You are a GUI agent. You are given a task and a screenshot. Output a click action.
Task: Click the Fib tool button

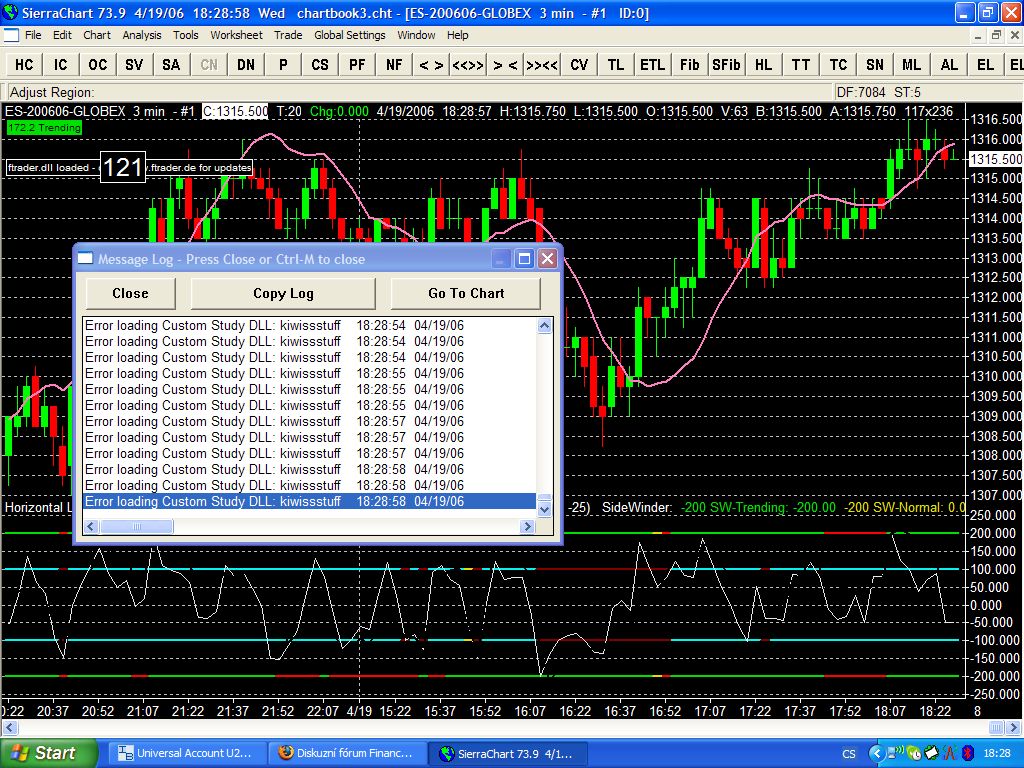coord(689,65)
